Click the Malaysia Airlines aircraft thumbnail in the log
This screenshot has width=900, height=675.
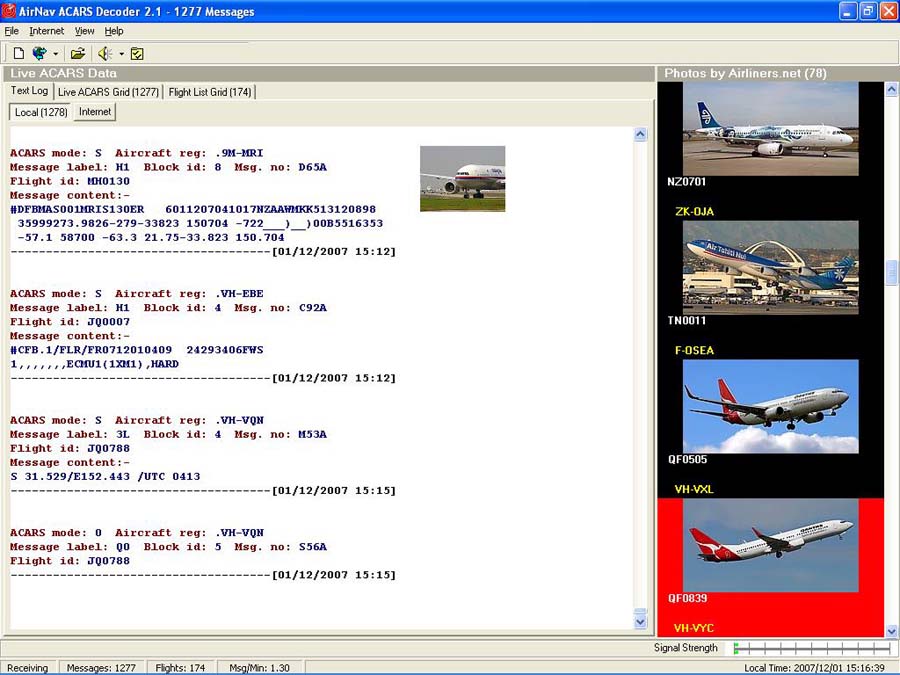(x=463, y=179)
